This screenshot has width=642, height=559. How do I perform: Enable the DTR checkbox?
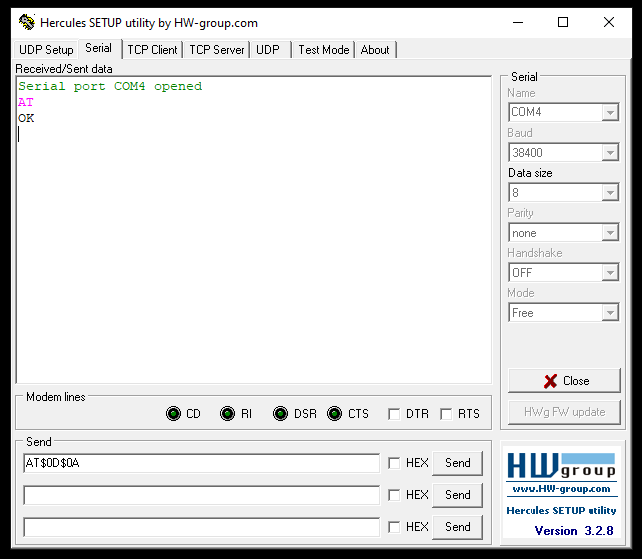394,414
